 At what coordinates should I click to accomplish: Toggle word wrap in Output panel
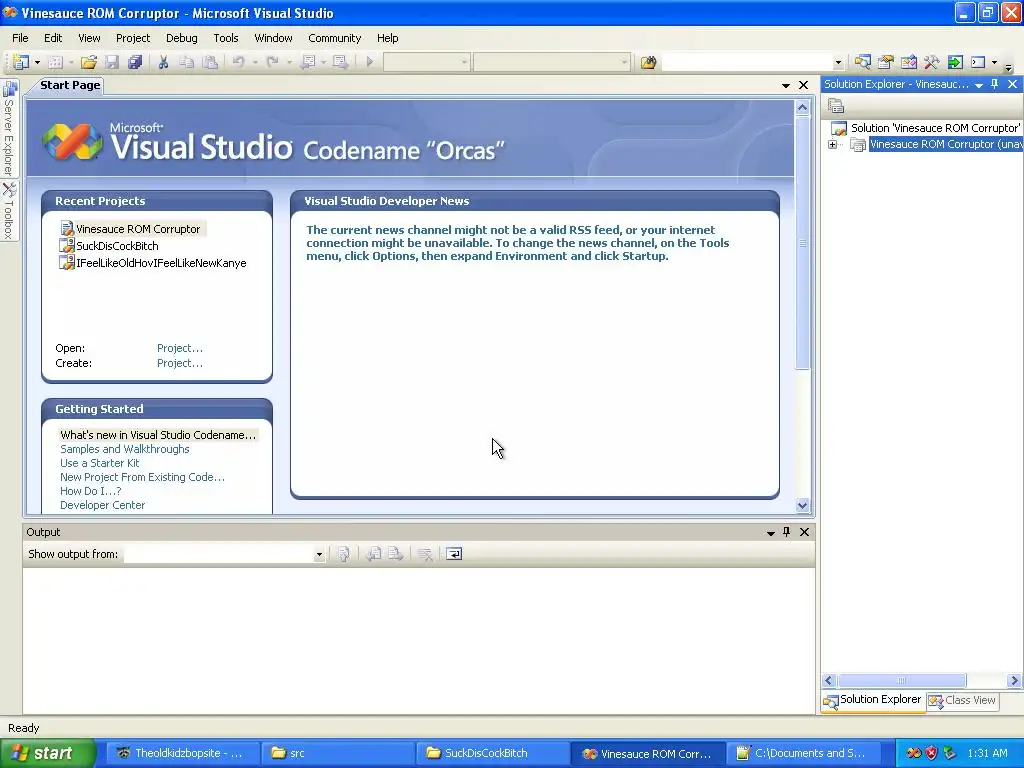454,554
